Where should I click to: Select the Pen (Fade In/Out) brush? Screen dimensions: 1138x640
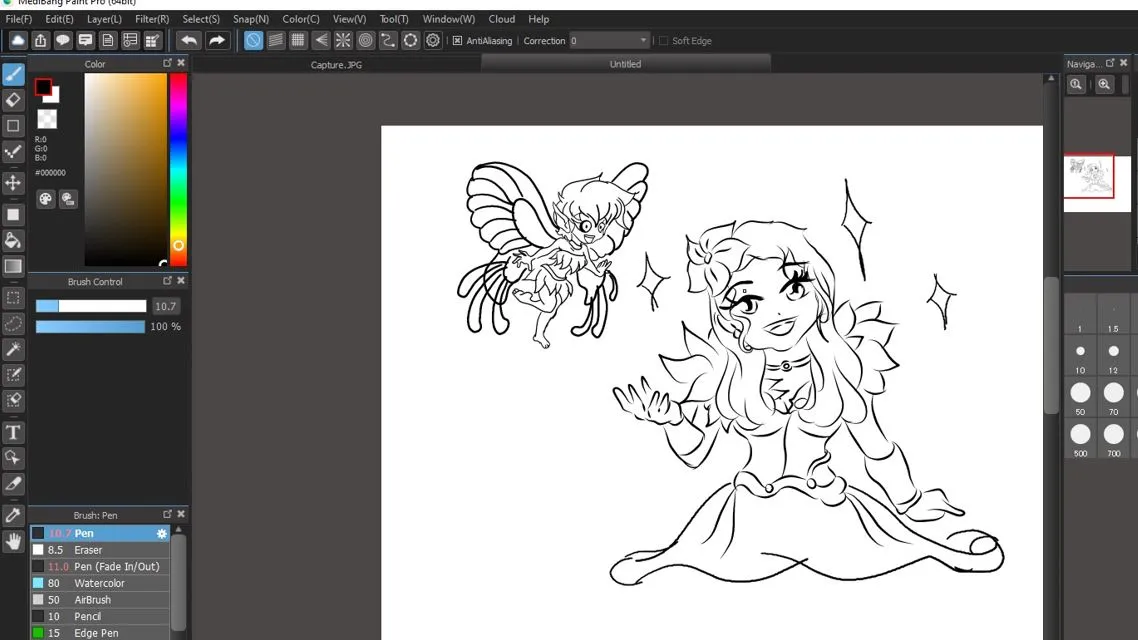(100, 567)
